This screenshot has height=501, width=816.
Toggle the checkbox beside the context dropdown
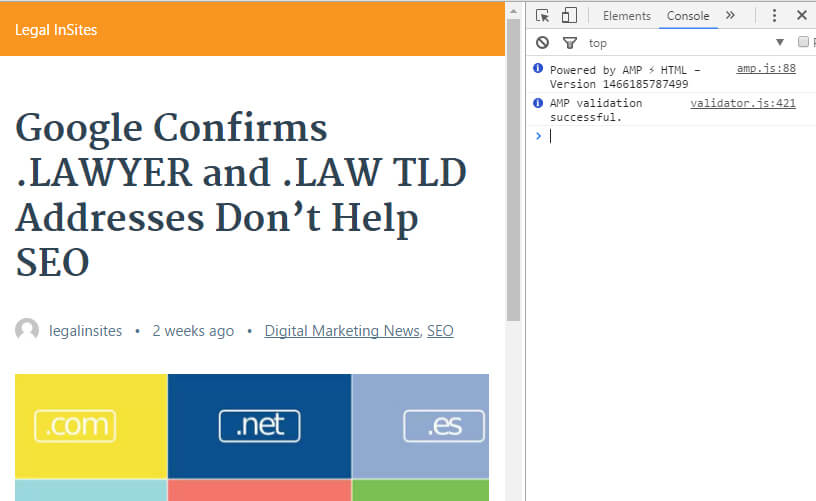(803, 42)
